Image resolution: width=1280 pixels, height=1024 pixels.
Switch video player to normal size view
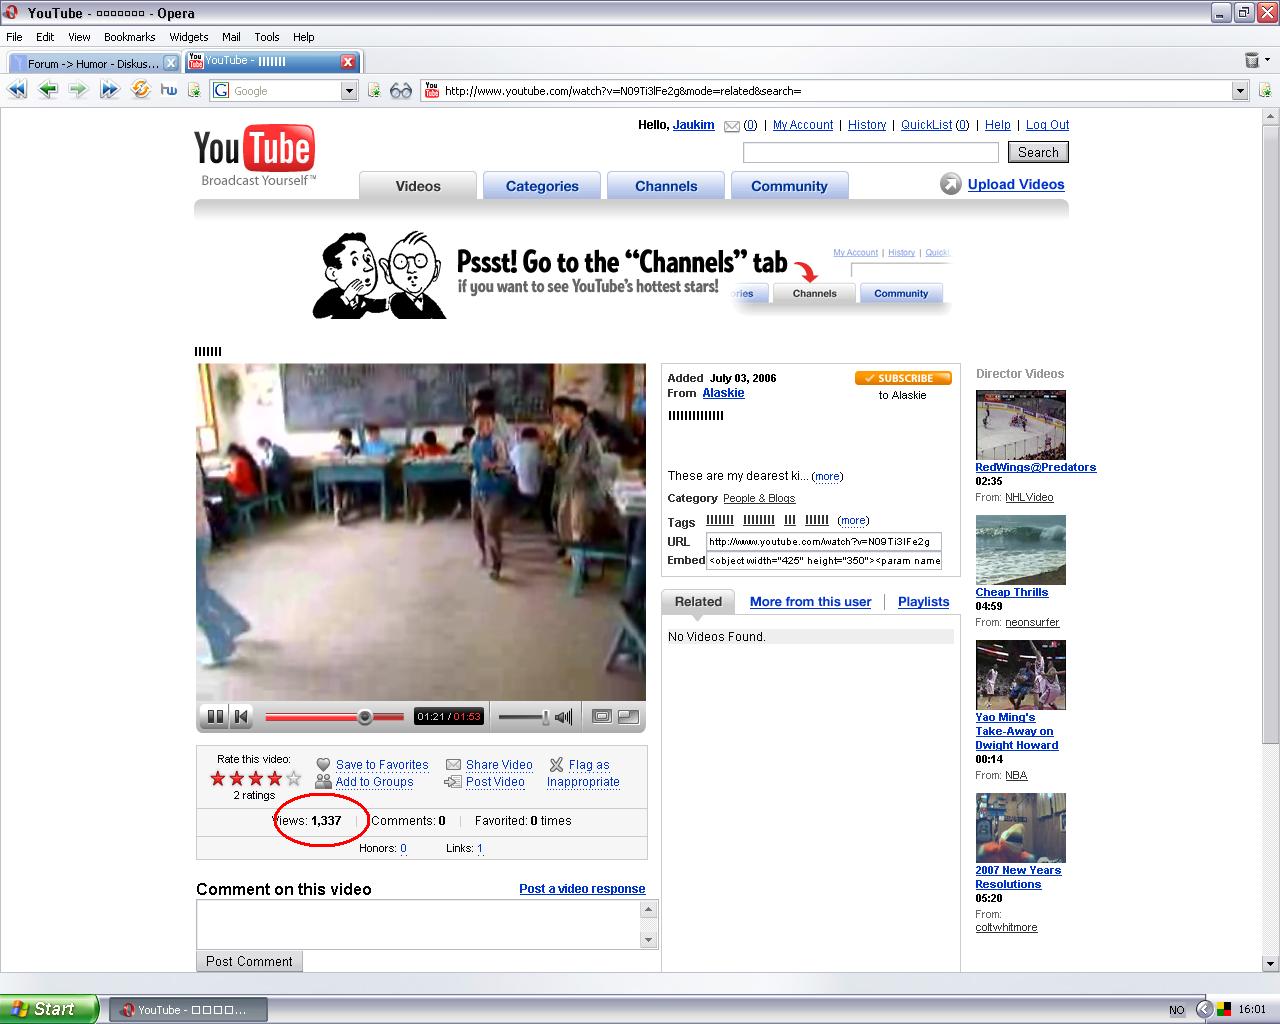[x=602, y=716]
